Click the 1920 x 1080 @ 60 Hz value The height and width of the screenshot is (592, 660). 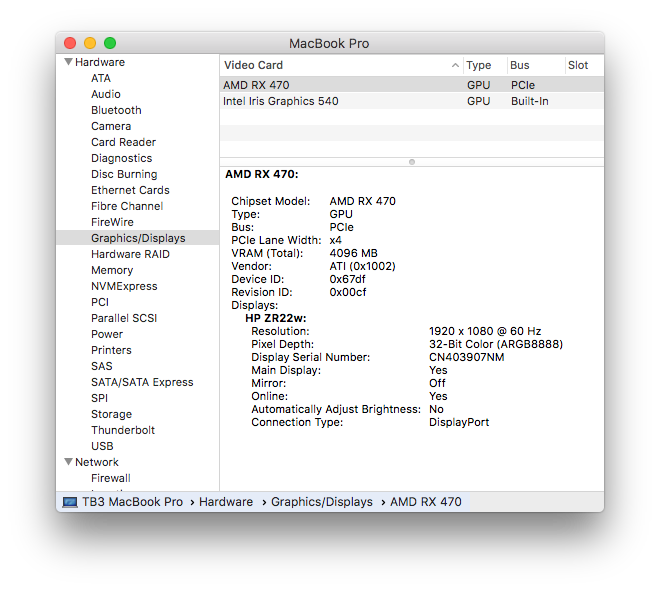pyautogui.click(x=485, y=331)
